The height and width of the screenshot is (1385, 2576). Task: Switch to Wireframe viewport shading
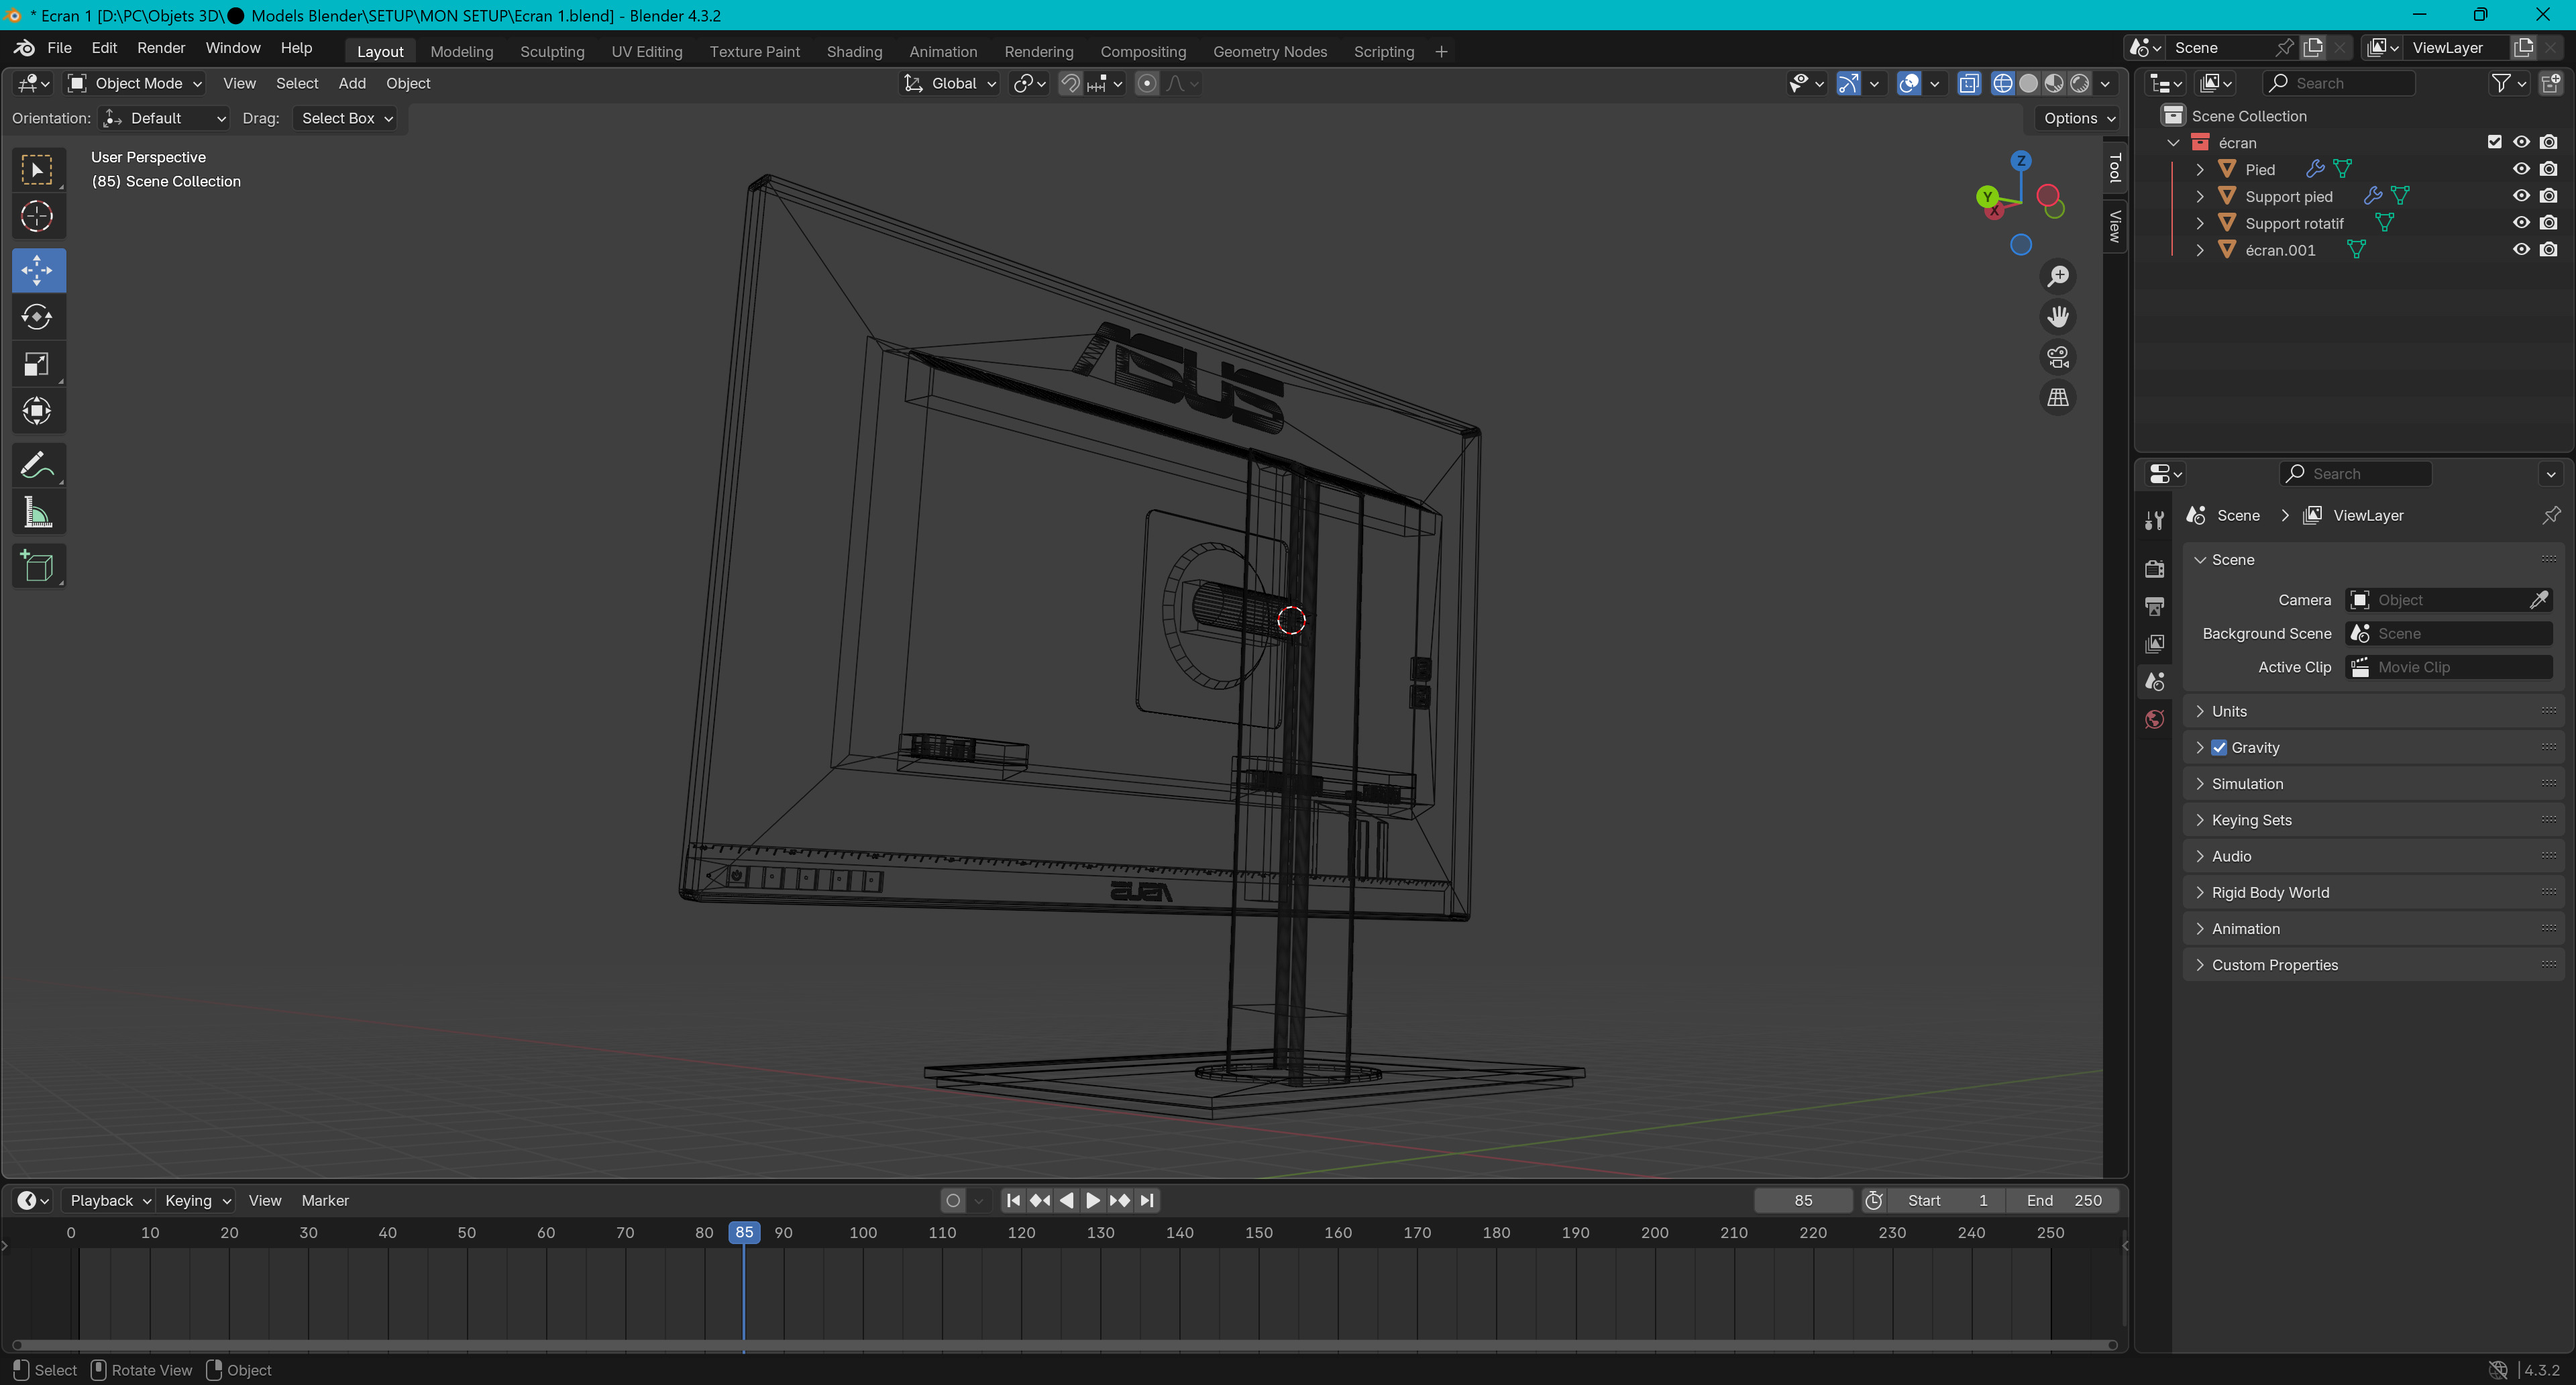[2002, 84]
